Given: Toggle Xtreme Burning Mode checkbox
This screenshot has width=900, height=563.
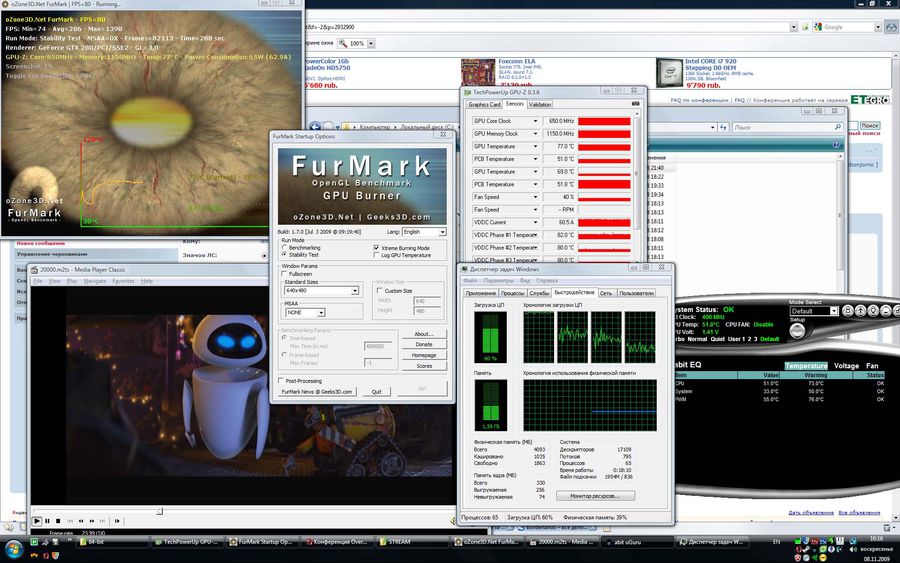Looking at the screenshot, I should coord(377,248).
